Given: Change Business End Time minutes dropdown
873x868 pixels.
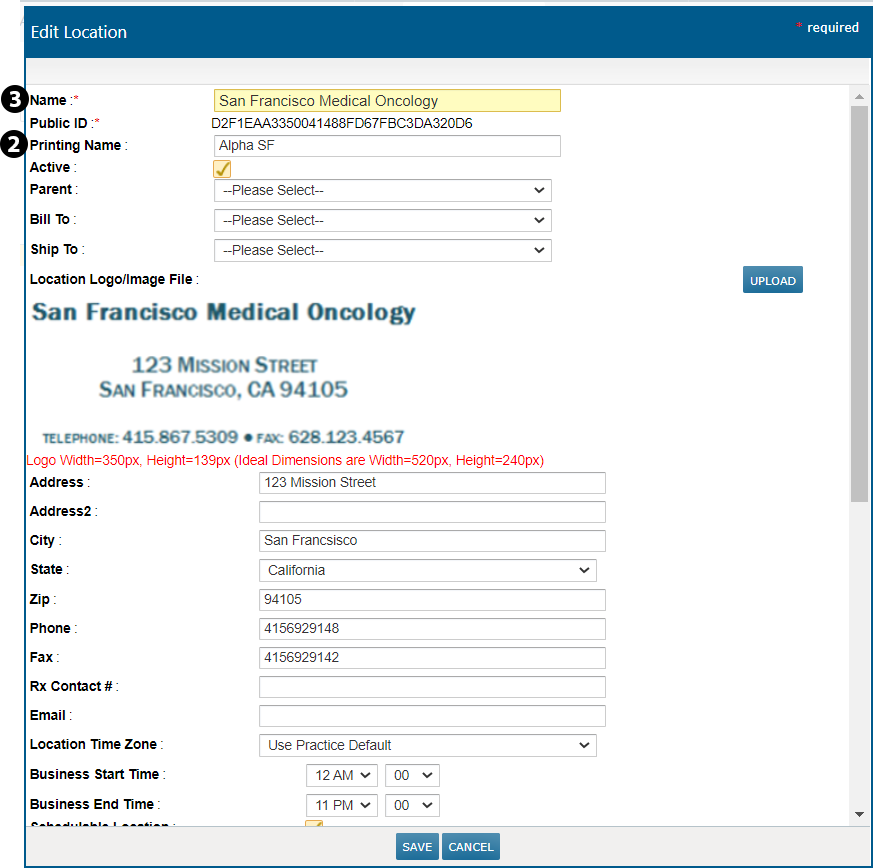Looking at the screenshot, I should pyautogui.click(x=412, y=806).
